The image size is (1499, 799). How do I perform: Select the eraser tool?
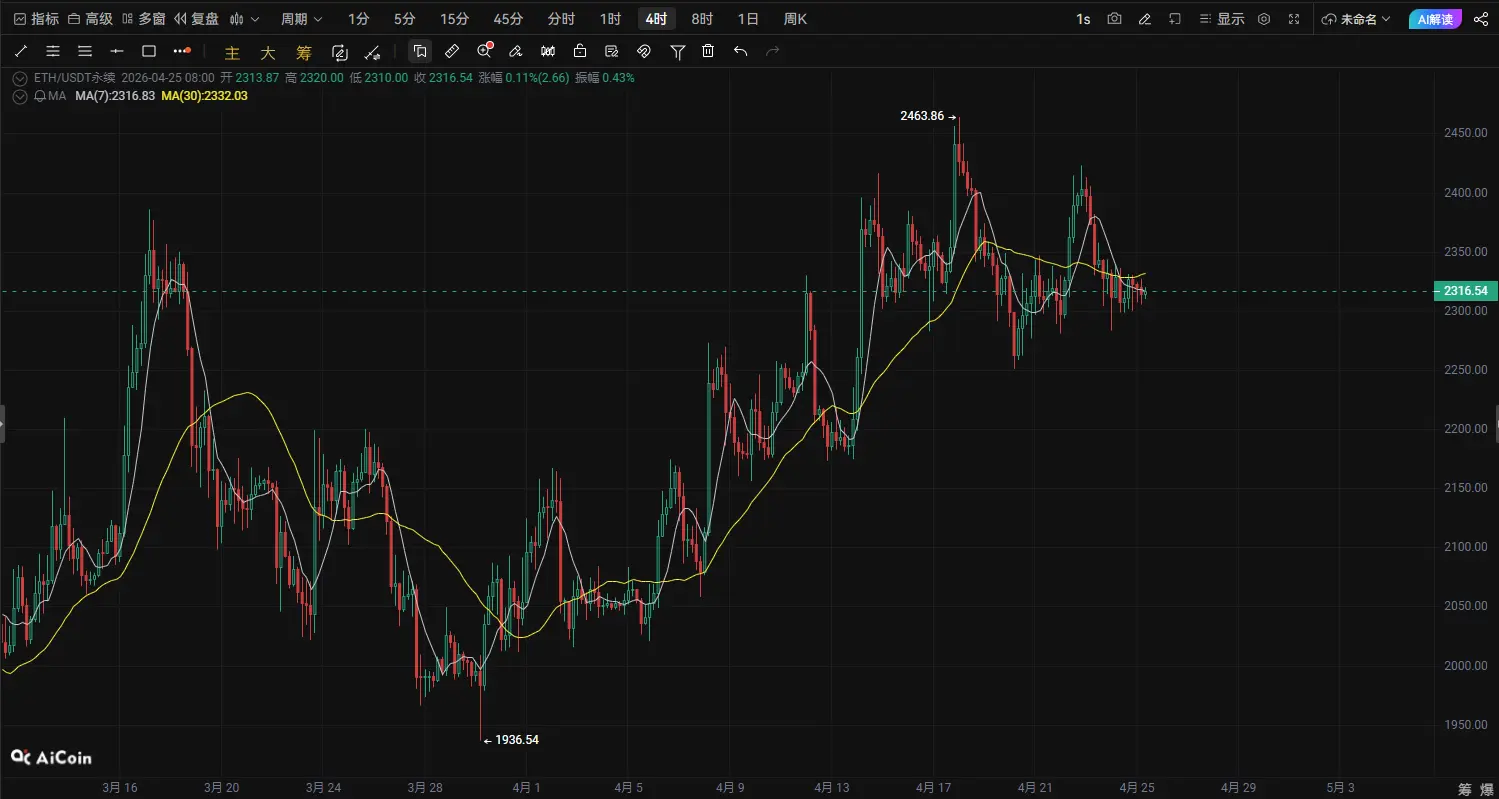[516, 51]
